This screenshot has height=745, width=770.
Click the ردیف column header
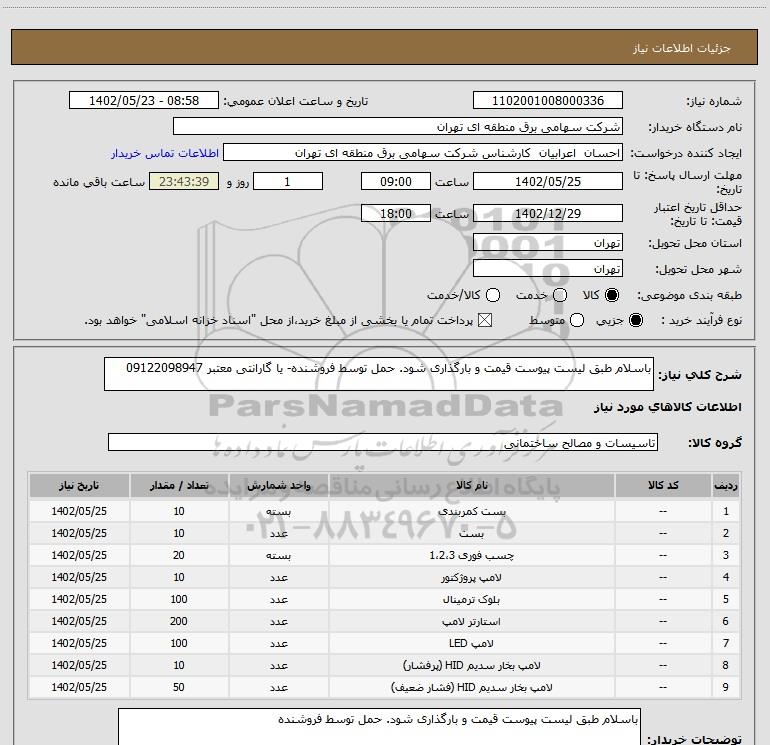click(726, 485)
